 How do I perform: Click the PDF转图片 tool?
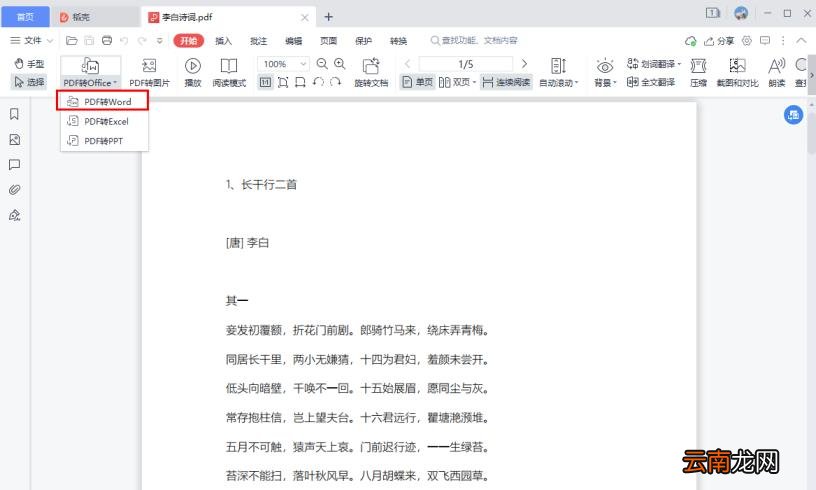149,72
